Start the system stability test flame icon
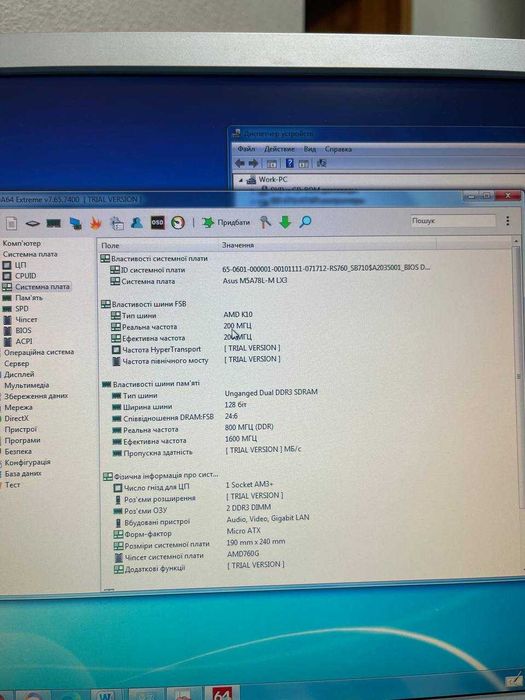This screenshot has height=700, width=525. pyautogui.click(x=96, y=223)
